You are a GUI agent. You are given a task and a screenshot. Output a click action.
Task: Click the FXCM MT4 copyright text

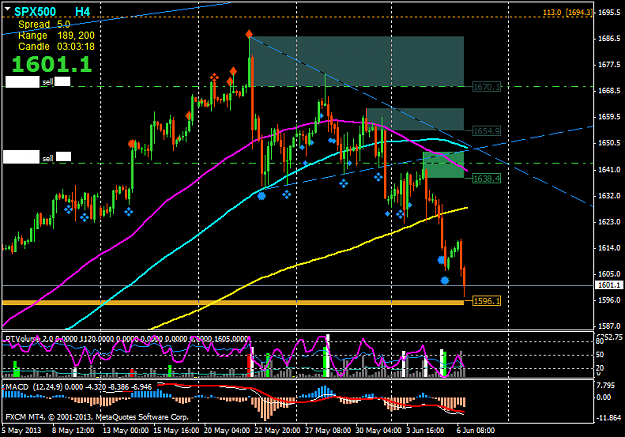coord(97,417)
